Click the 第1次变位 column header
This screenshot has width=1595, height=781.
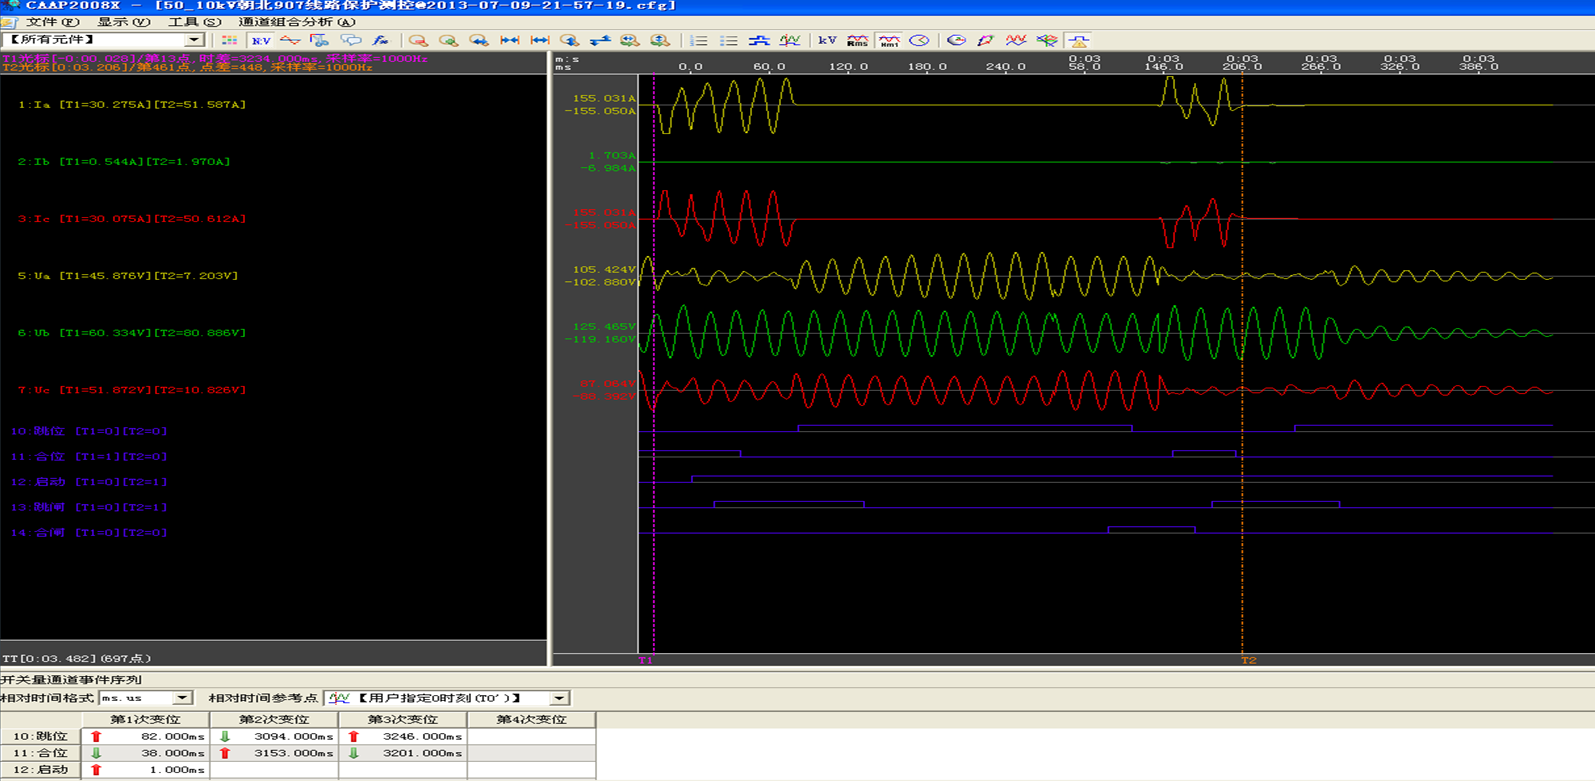[145, 720]
